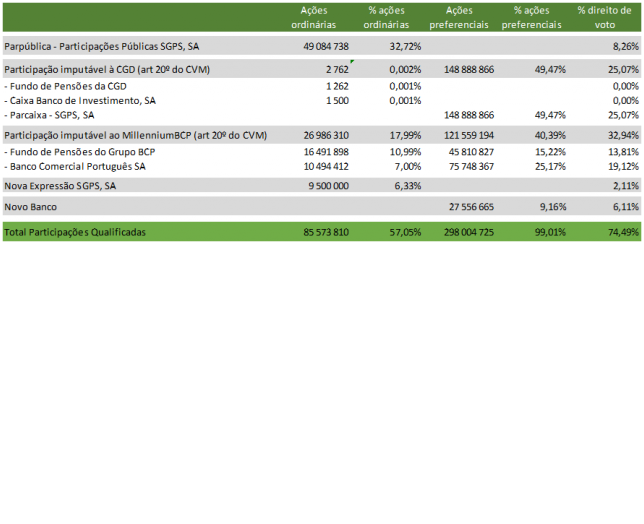This screenshot has height=524, width=644.
Task: Click the 26 986 310 cell
Action: 326,135
